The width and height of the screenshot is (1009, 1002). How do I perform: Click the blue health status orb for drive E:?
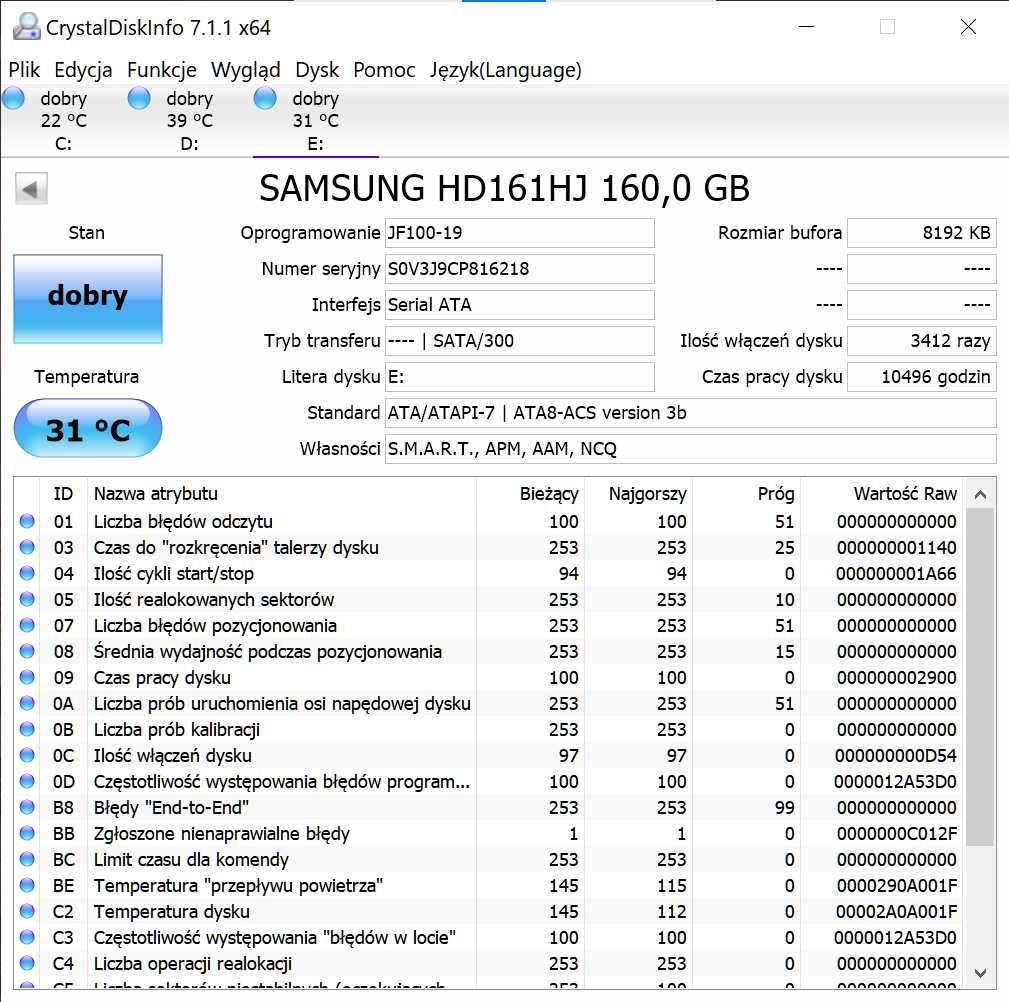tap(265, 98)
